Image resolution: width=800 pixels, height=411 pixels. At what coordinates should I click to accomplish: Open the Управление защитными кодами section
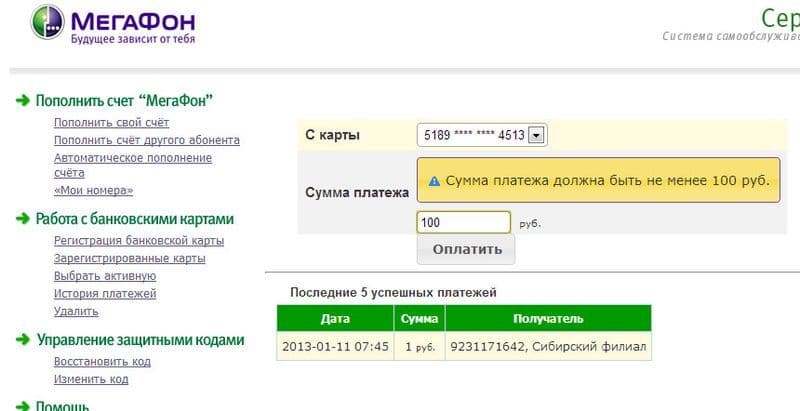[x=140, y=340]
